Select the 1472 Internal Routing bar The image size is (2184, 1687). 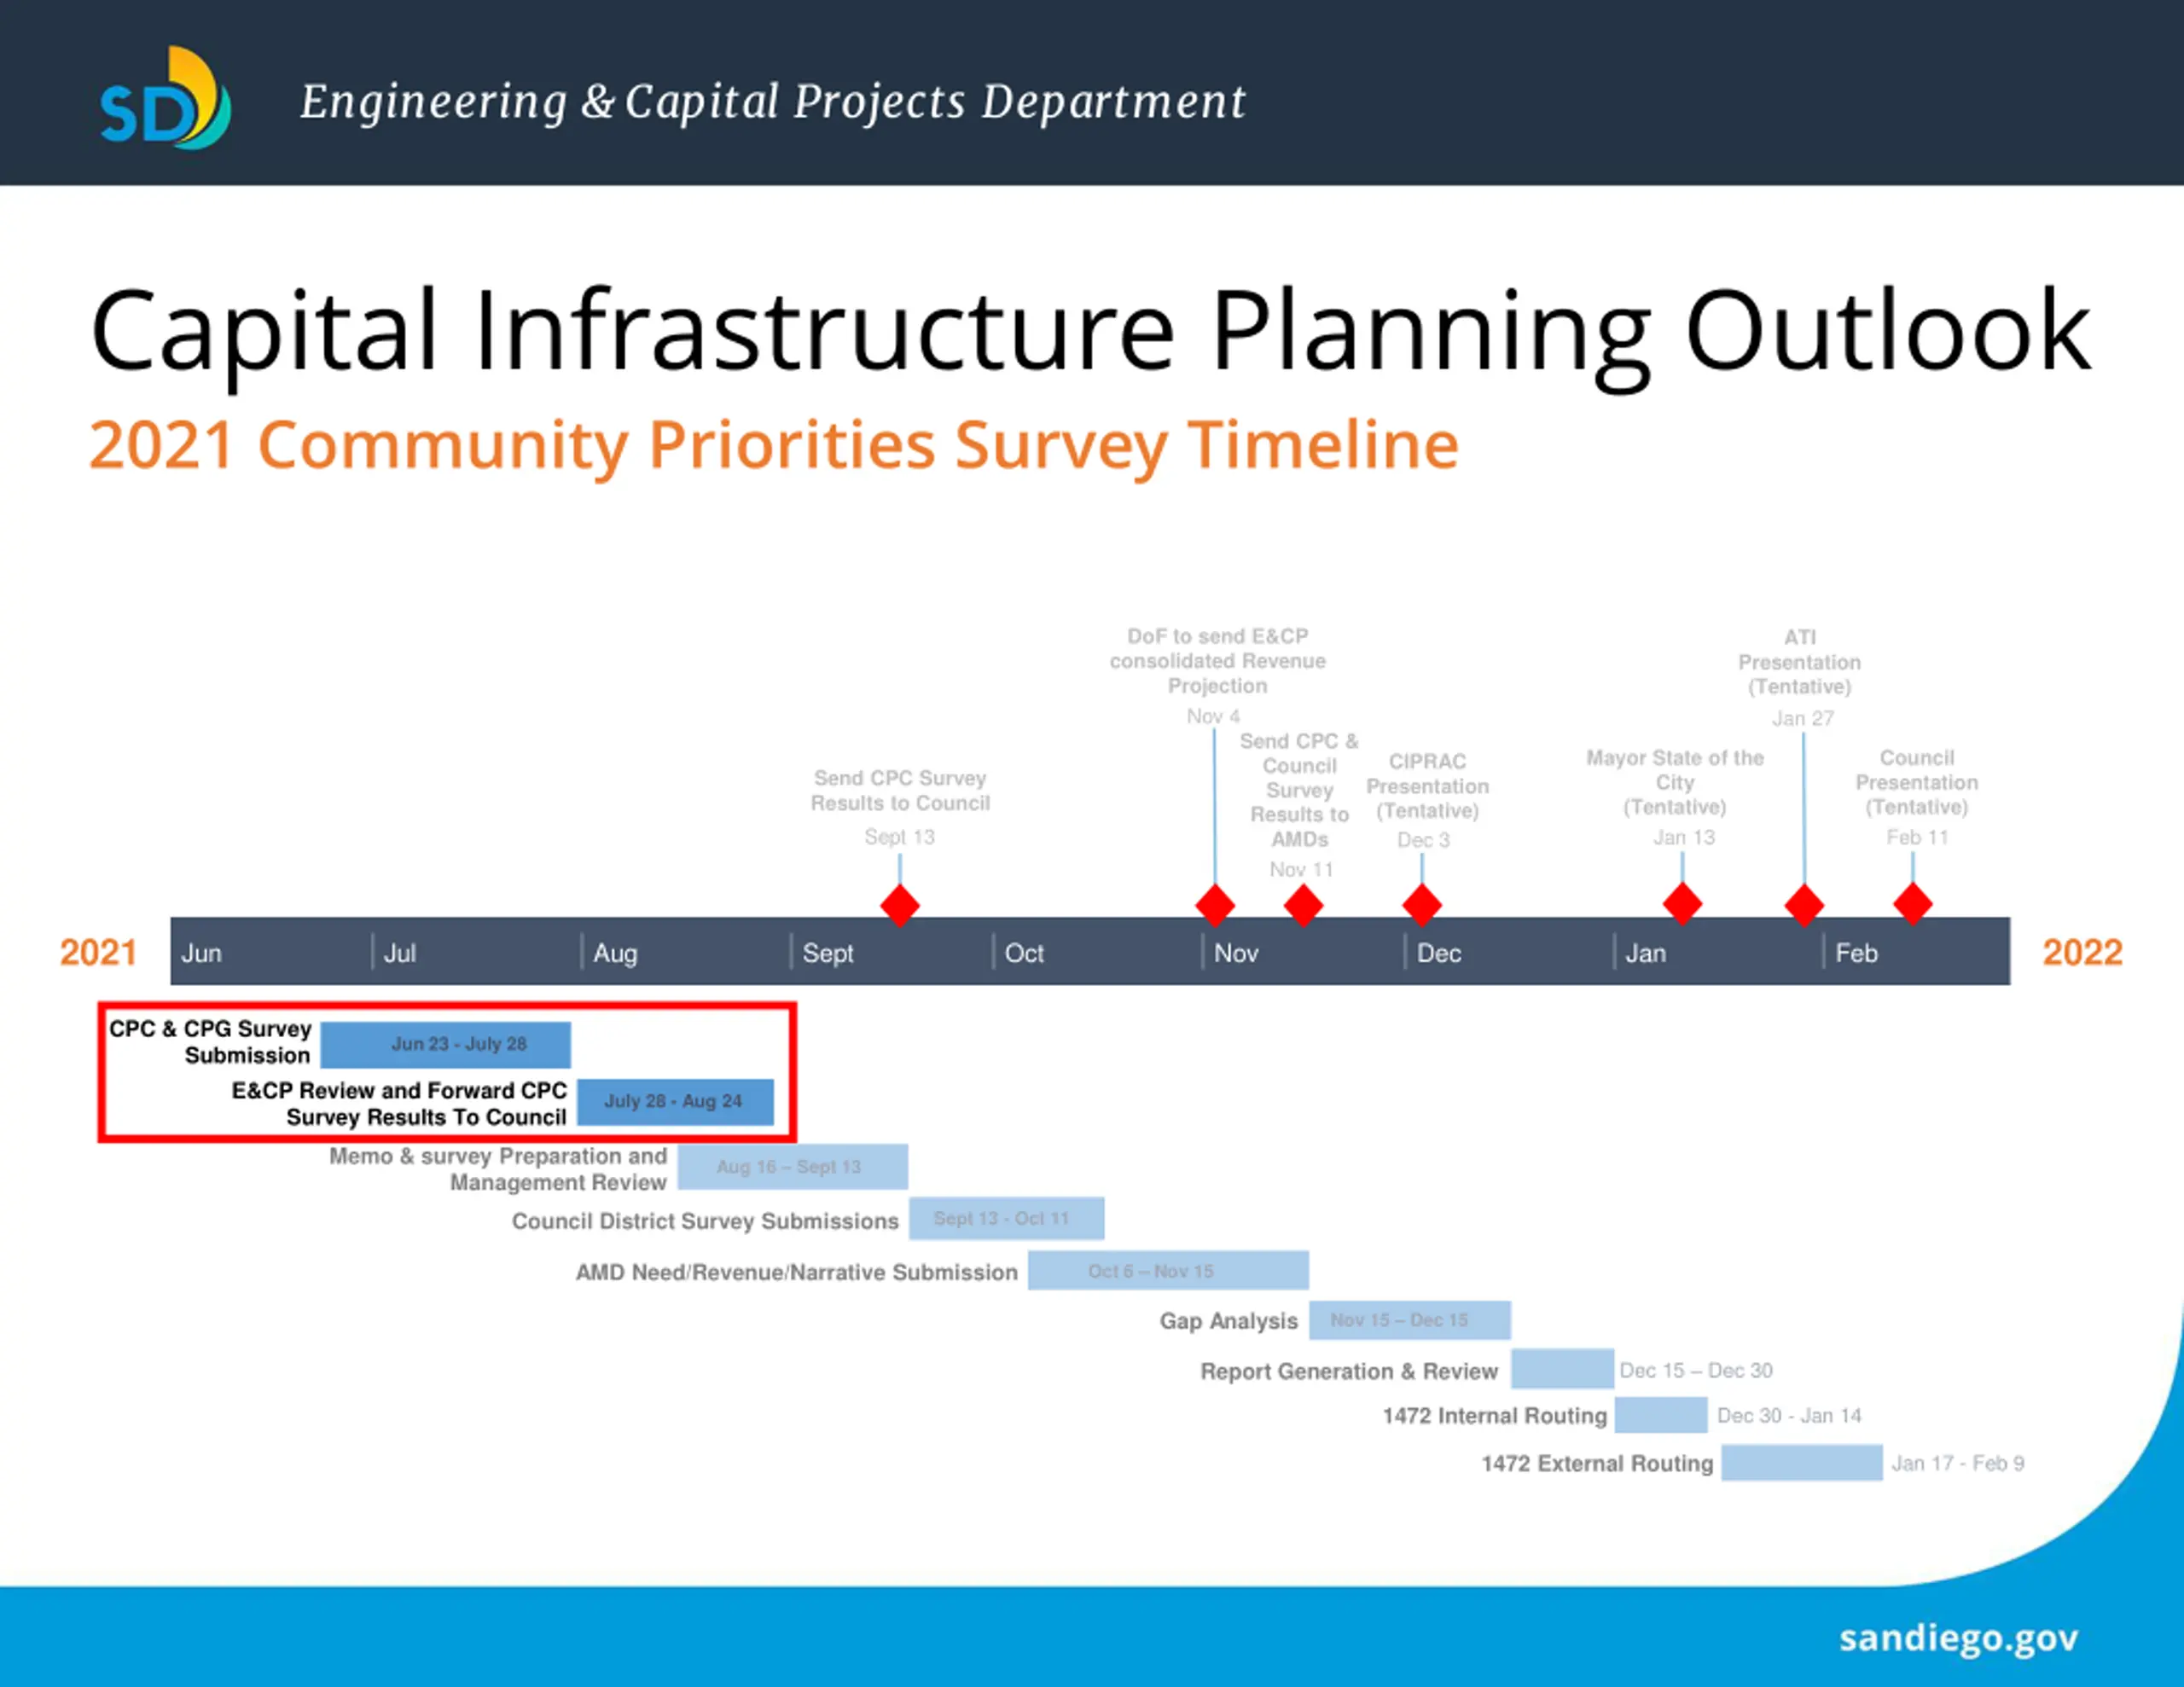tap(1661, 1415)
